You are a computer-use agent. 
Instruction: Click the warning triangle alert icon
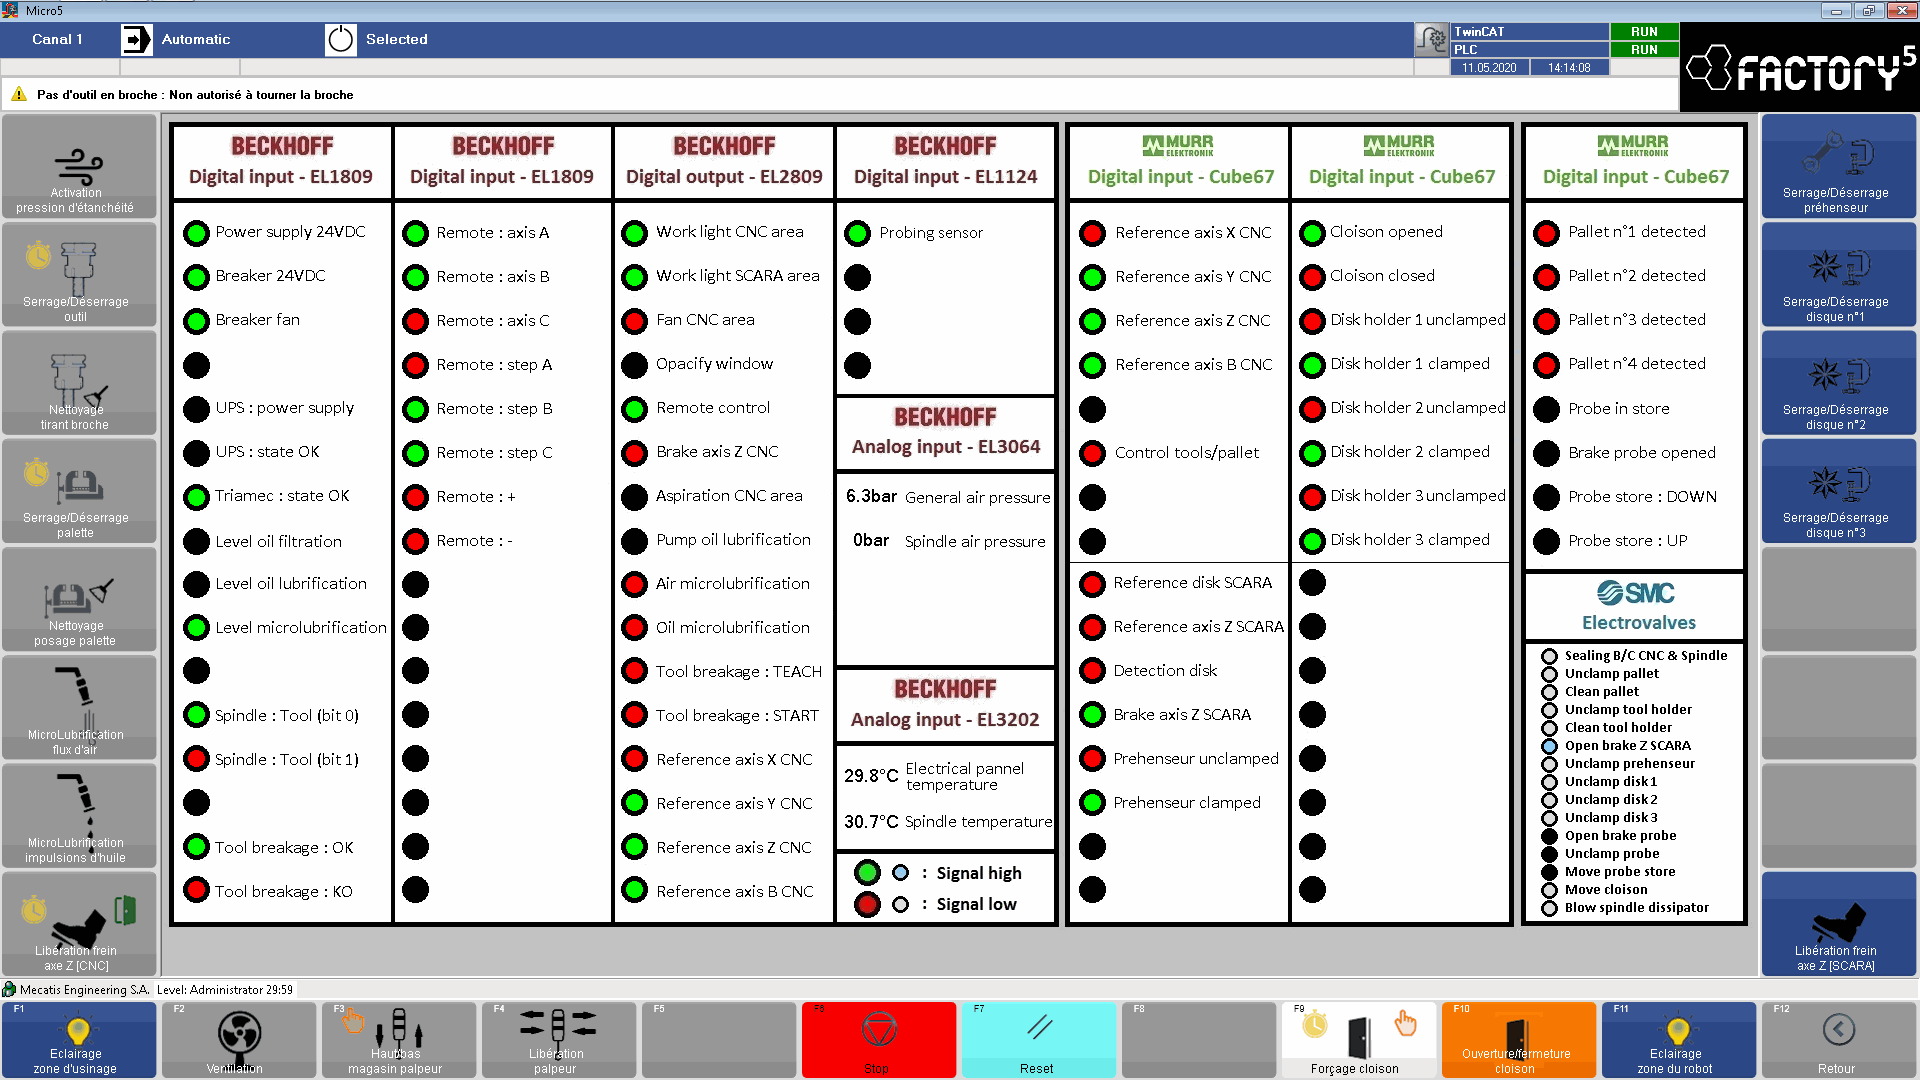tap(19, 95)
